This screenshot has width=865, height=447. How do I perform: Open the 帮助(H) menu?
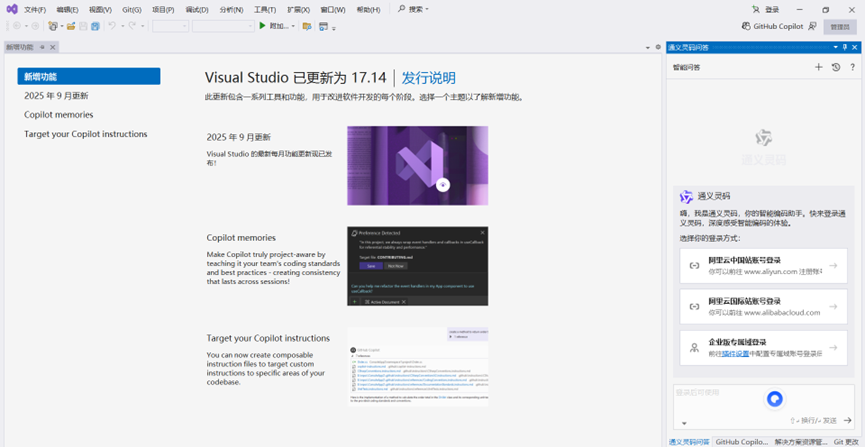click(x=368, y=10)
